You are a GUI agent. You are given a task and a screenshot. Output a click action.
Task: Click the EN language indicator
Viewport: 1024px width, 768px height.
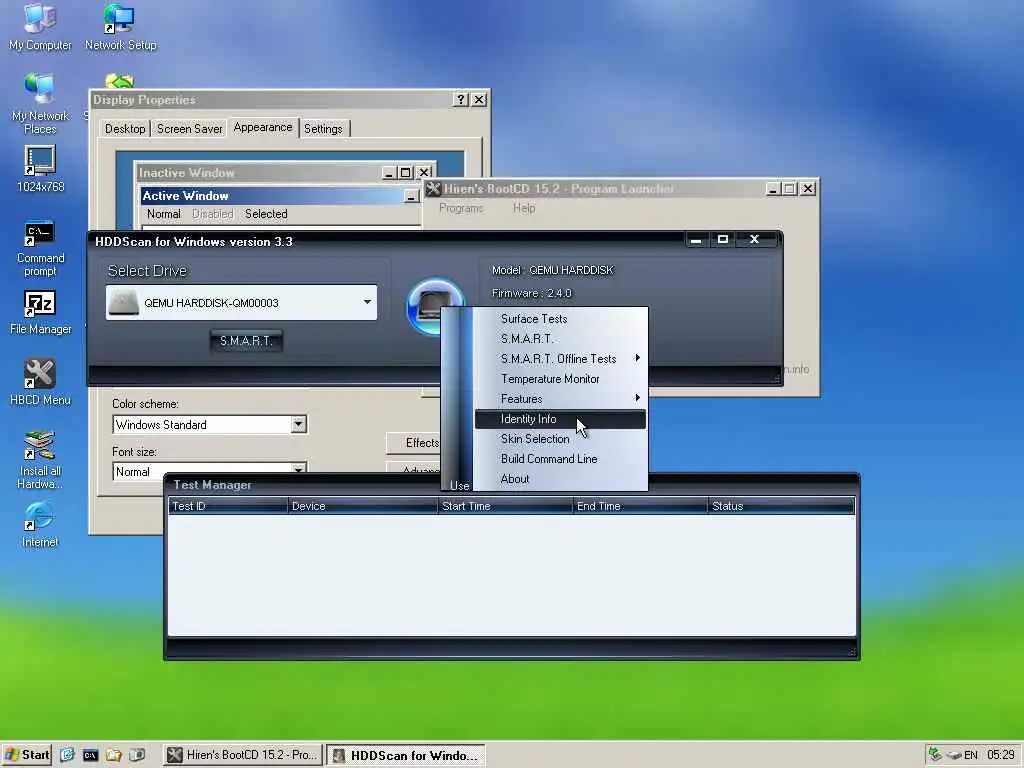tap(970, 755)
